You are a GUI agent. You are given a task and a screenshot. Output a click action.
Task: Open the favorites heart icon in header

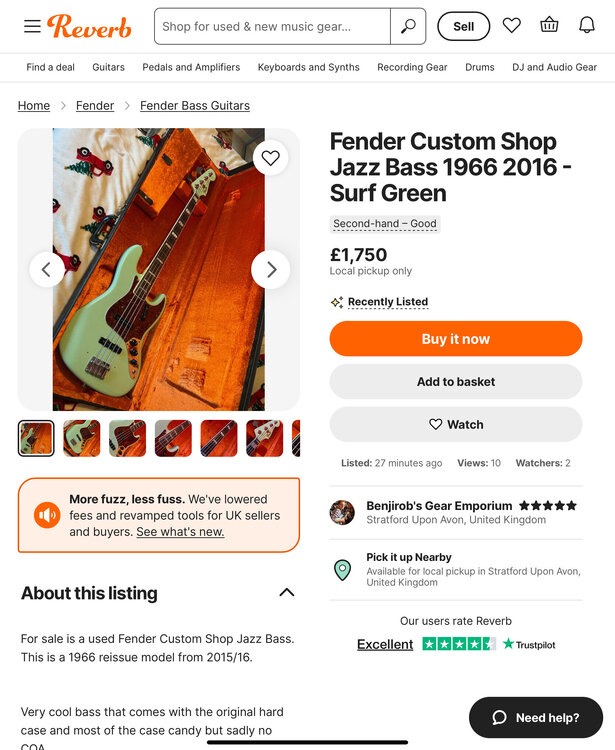pos(512,26)
